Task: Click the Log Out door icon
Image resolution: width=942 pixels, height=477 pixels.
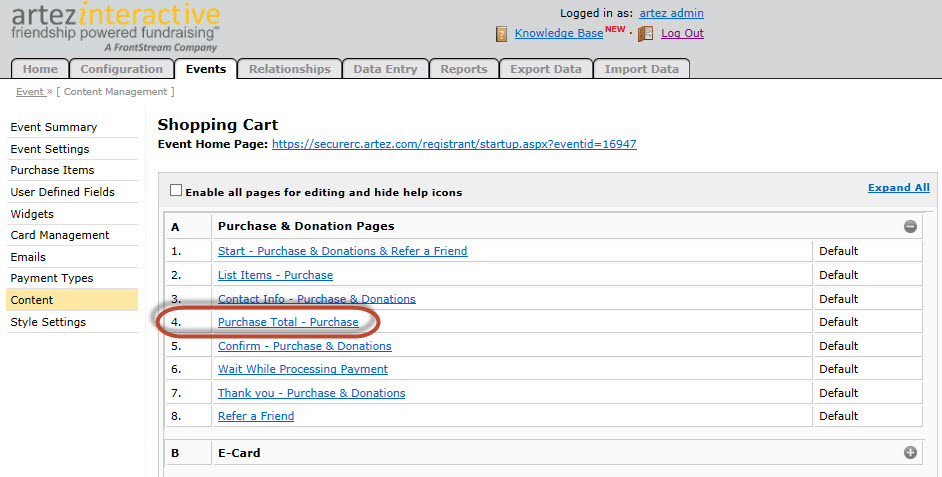Action: (x=645, y=34)
